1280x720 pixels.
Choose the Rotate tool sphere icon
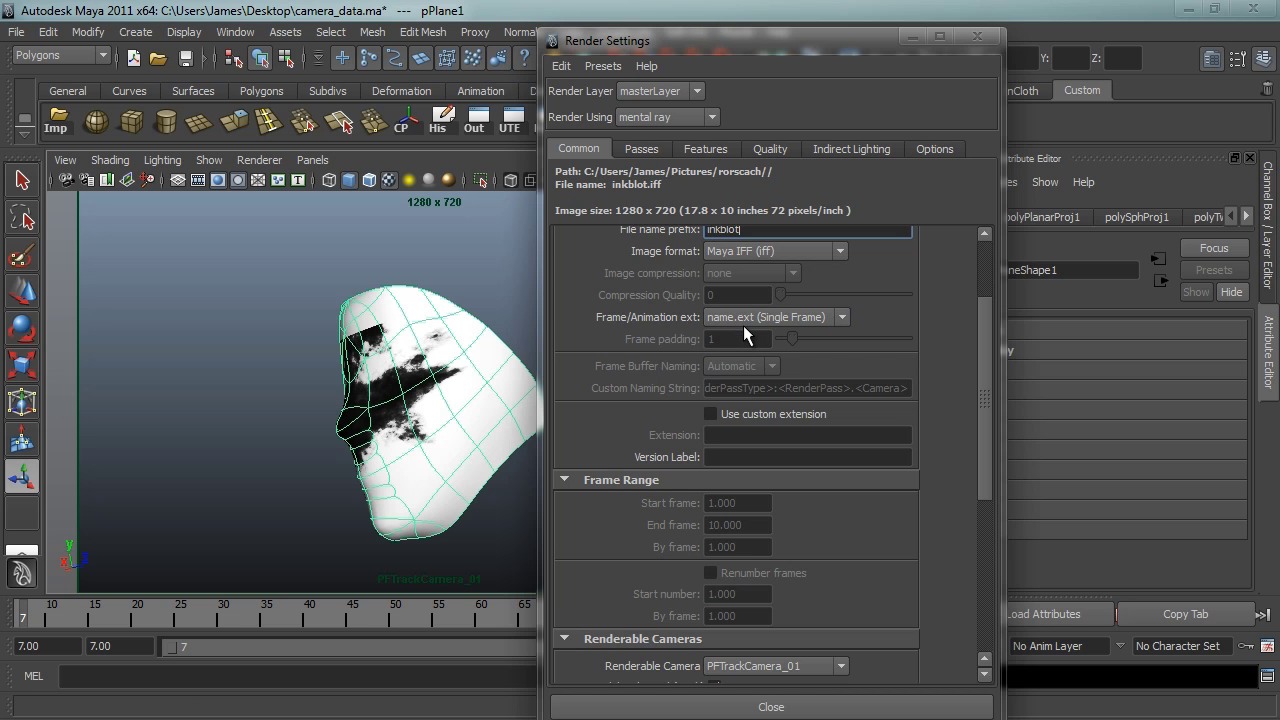22,329
